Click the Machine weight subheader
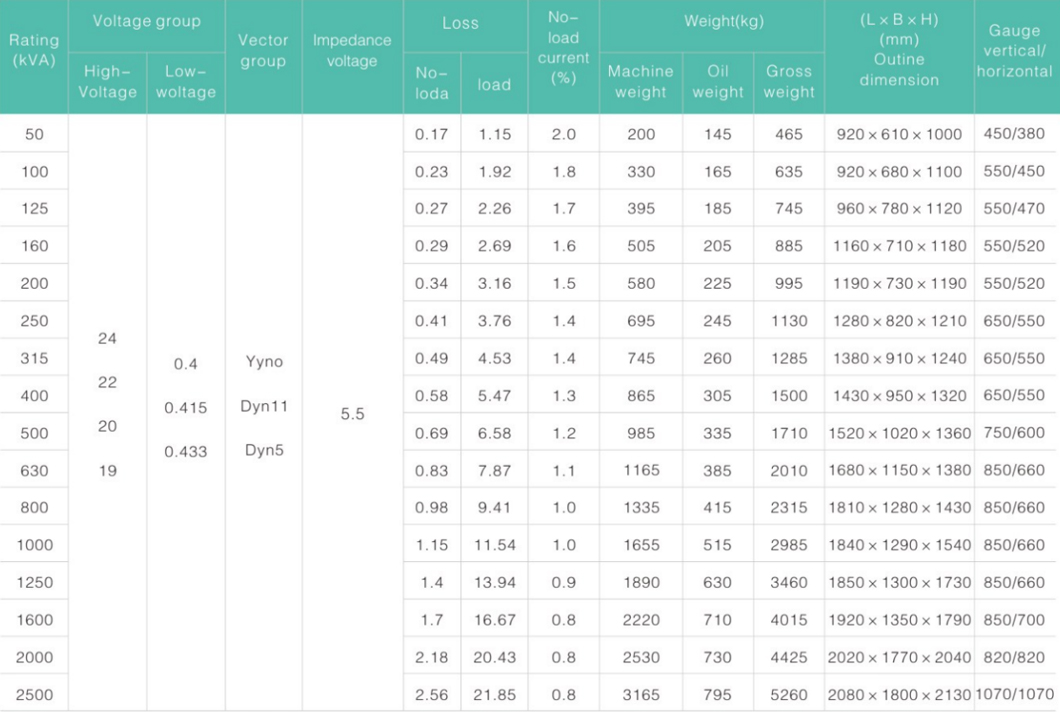Viewport: 1060px width, 712px height. click(x=641, y=82)
